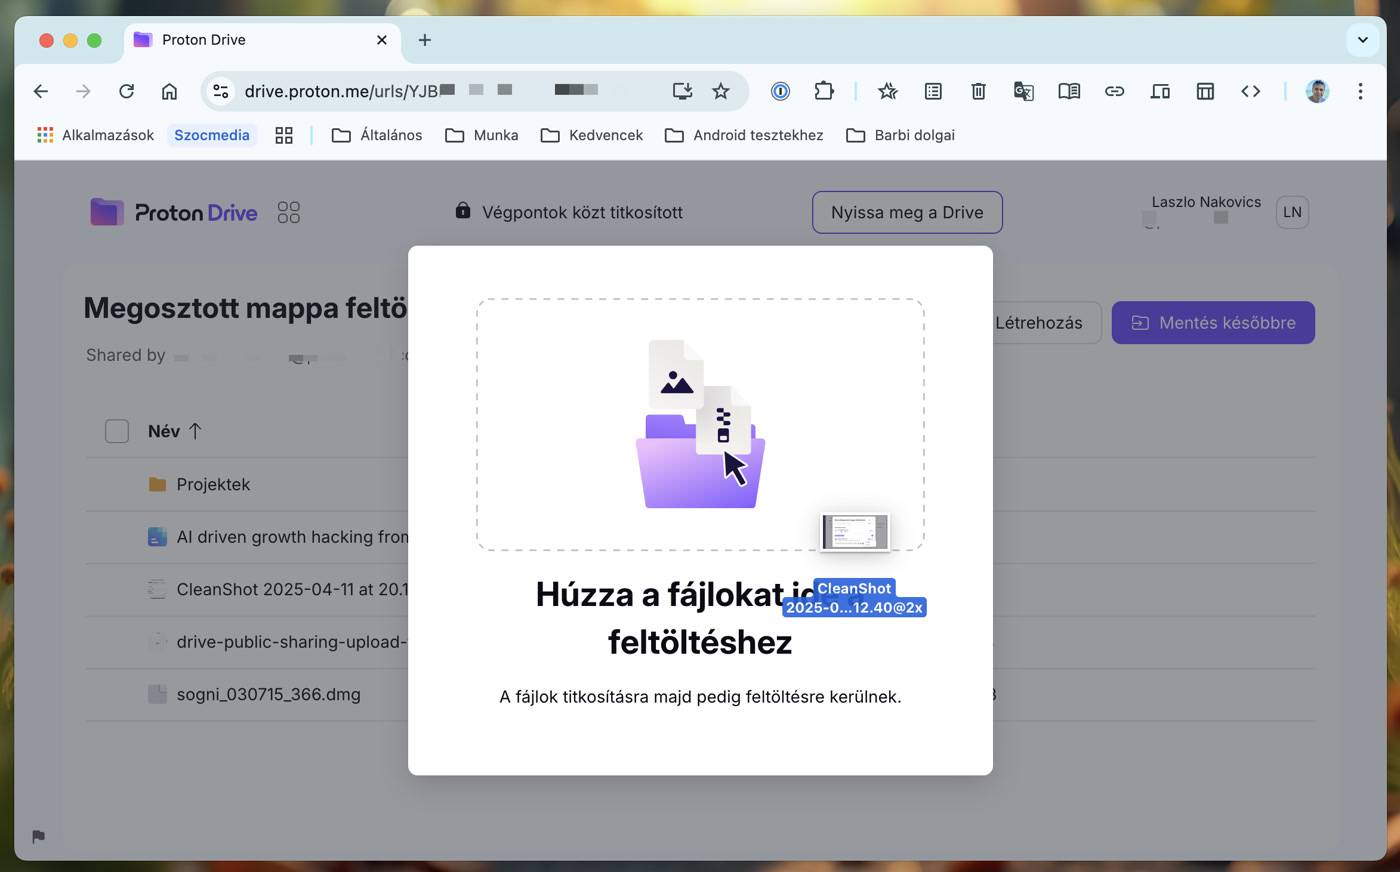Image resolution: width=1400 pixels, height=872 pixels.
Task: Click the Végpontok közt titkosított label
Action: [x=569, y=212]
